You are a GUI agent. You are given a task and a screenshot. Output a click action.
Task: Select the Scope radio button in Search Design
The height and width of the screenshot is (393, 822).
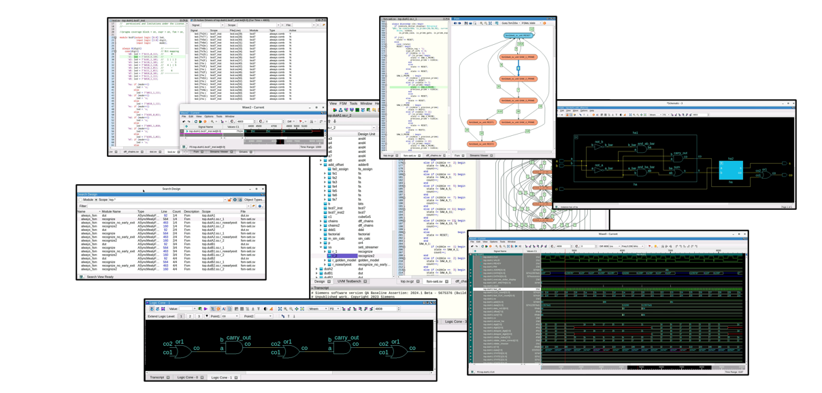click(96, 200)
